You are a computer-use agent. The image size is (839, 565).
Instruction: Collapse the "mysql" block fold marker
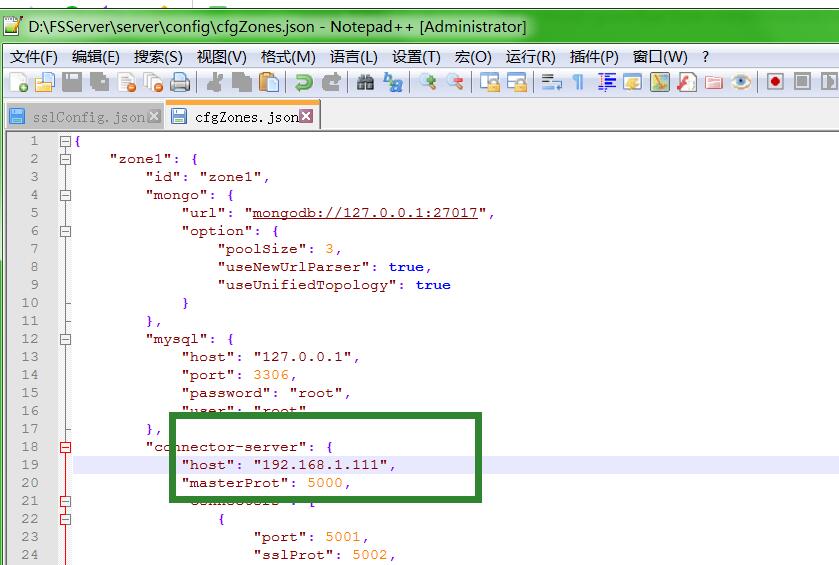tap(66, 339)
